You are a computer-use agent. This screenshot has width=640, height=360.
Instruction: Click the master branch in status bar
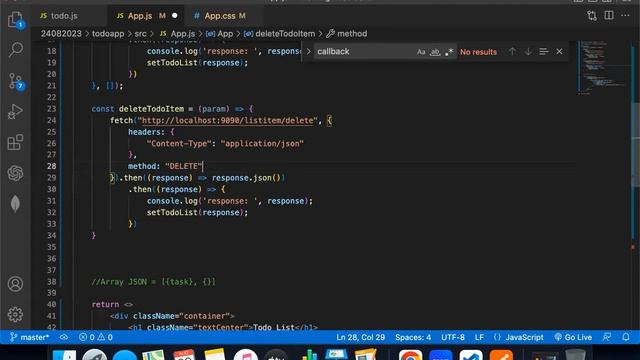[29, 337]
